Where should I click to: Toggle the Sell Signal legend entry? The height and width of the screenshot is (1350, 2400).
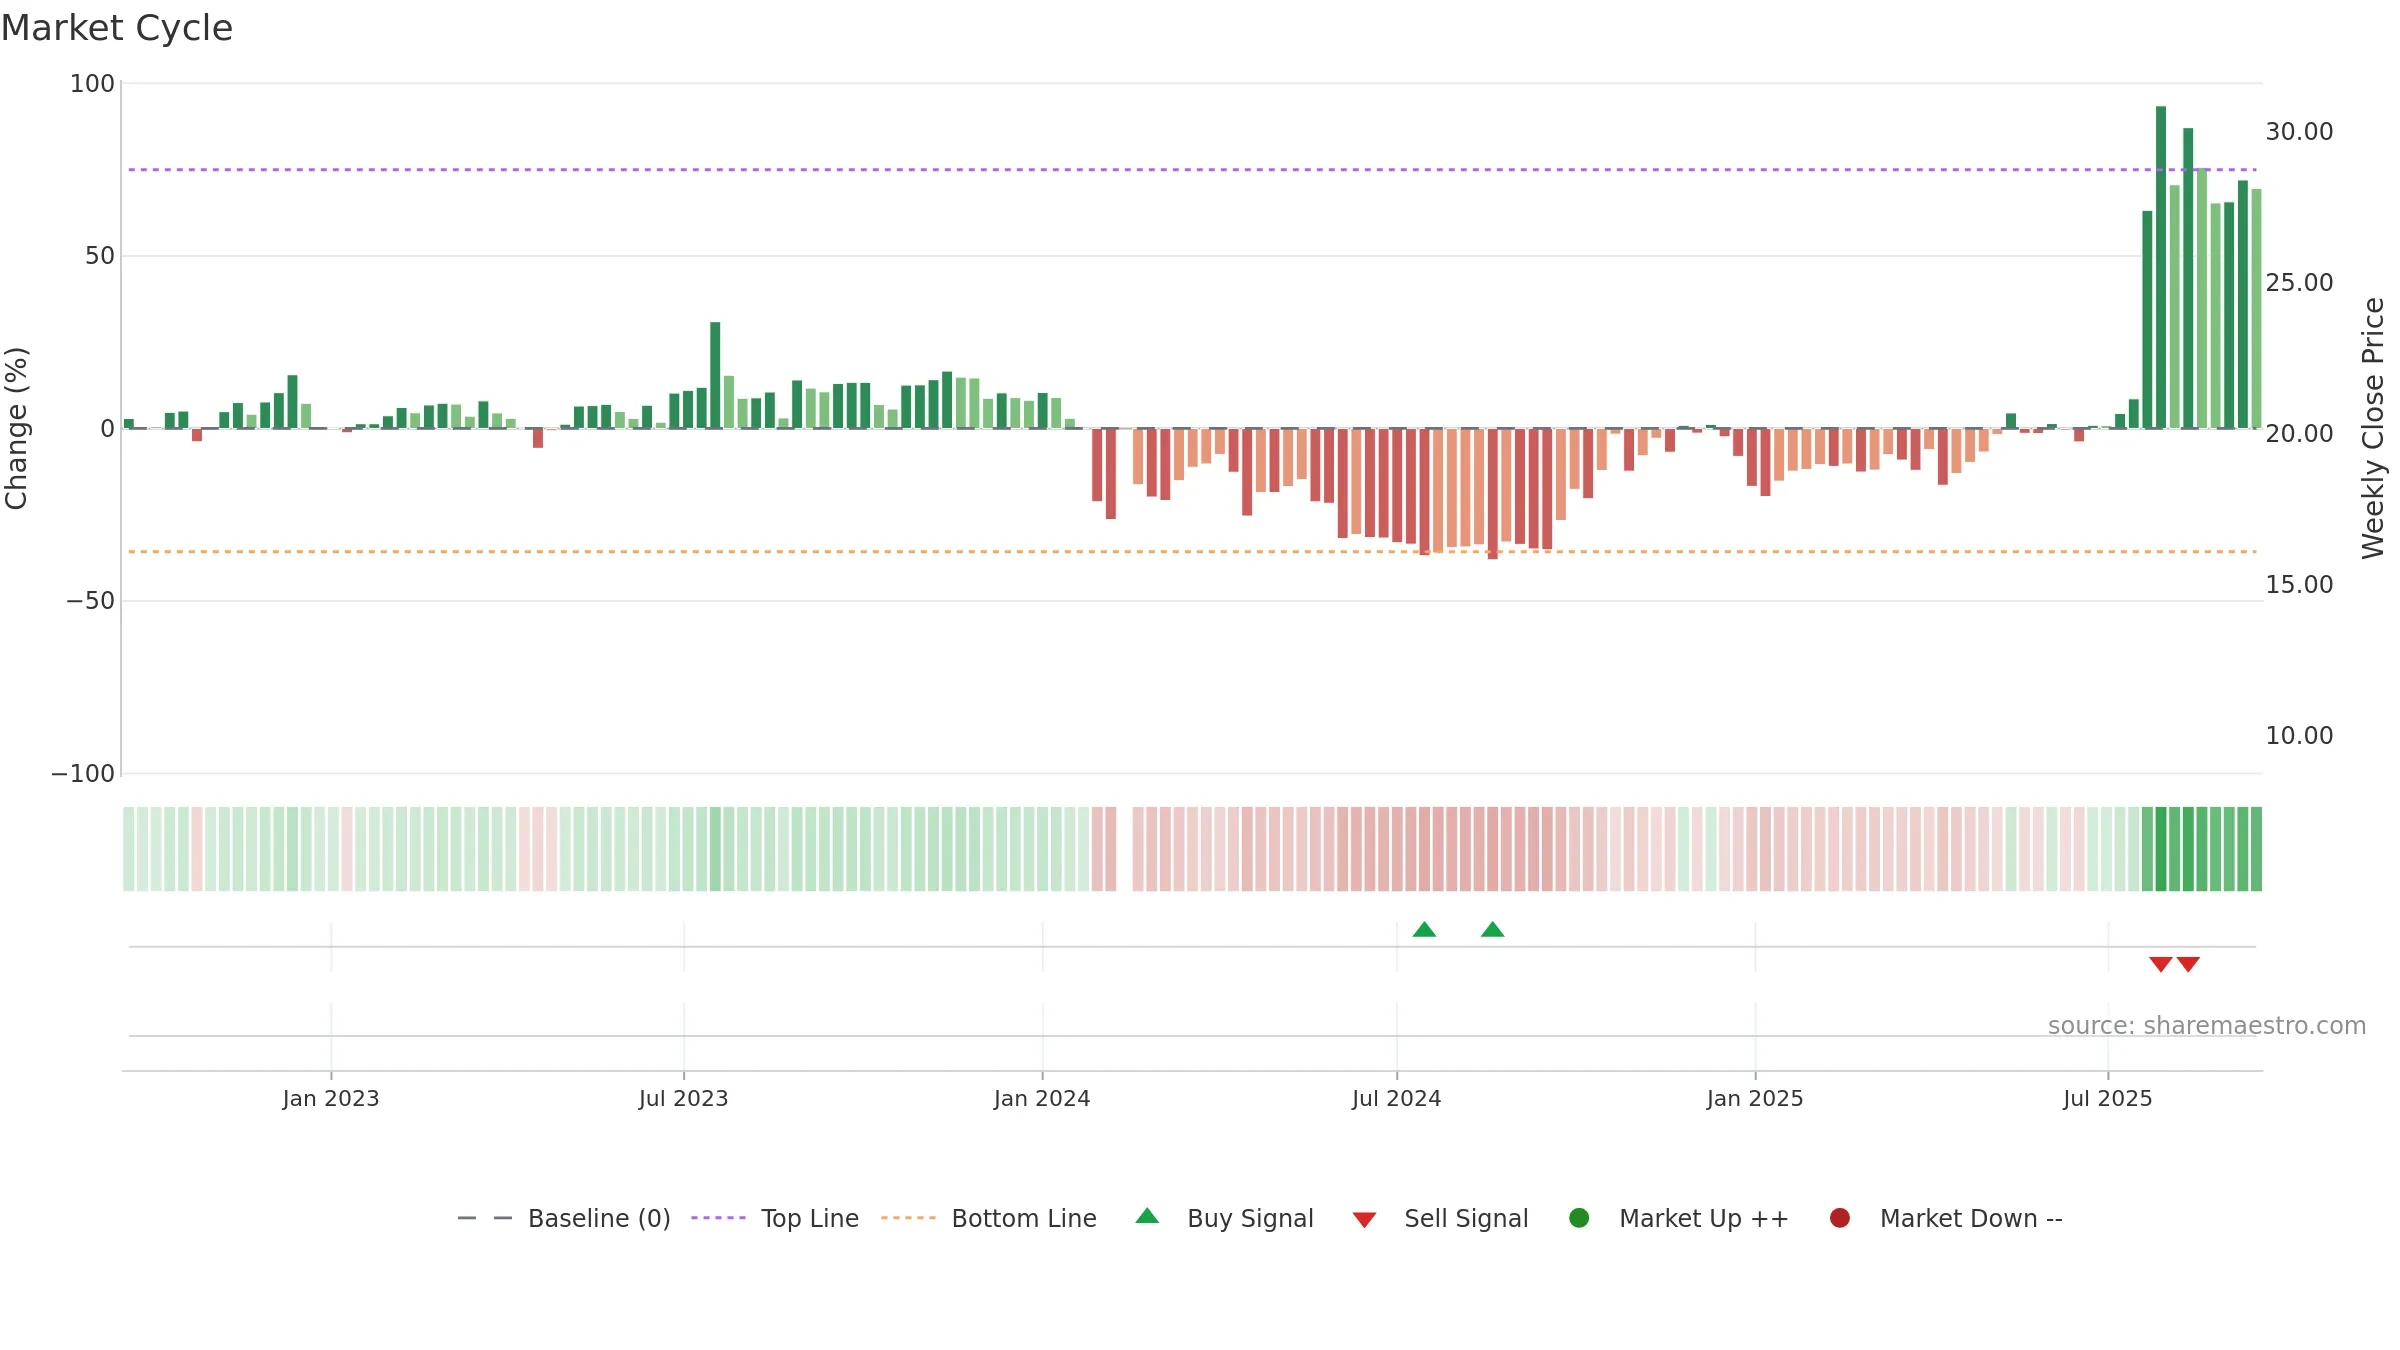point(1440,1218)
